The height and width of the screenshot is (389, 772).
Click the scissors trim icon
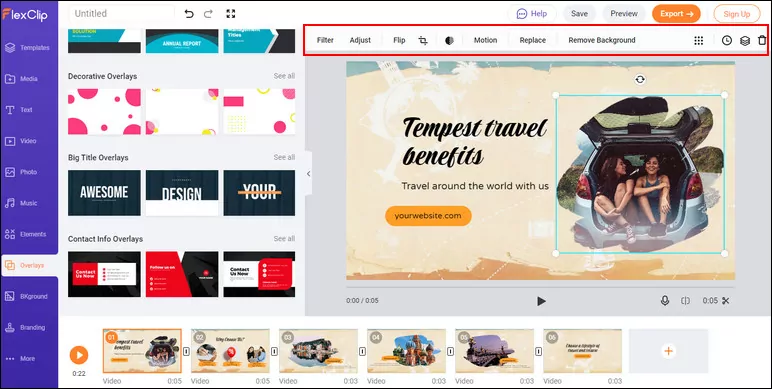(725, 300)
